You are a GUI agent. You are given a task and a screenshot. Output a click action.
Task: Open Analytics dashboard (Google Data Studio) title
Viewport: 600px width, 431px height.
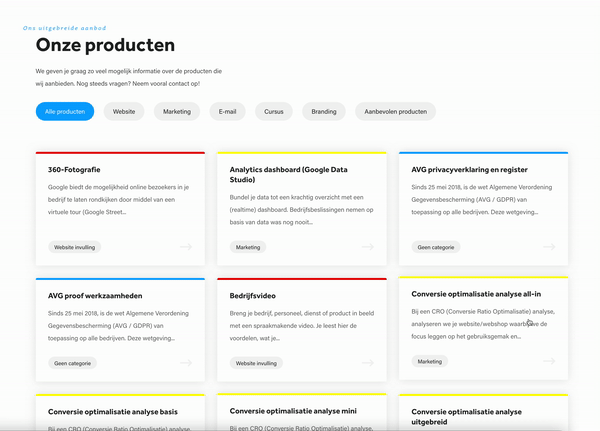(x=288, y=170)
